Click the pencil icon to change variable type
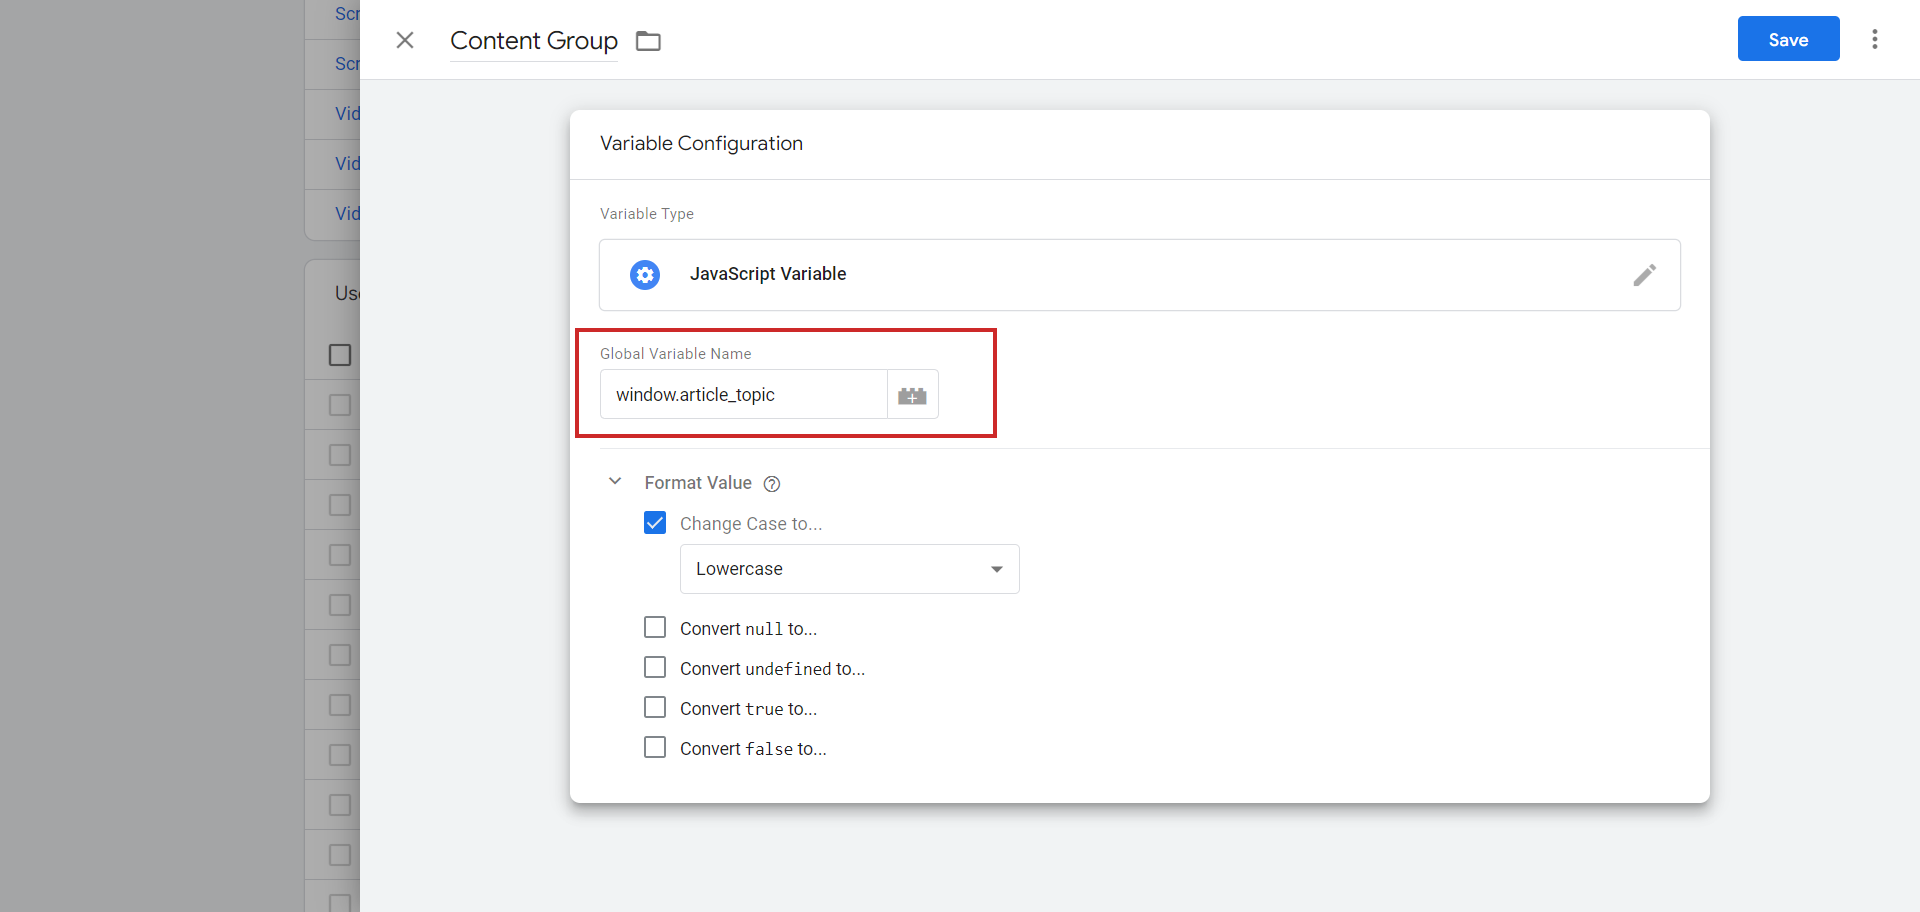 pos(1646,275)
